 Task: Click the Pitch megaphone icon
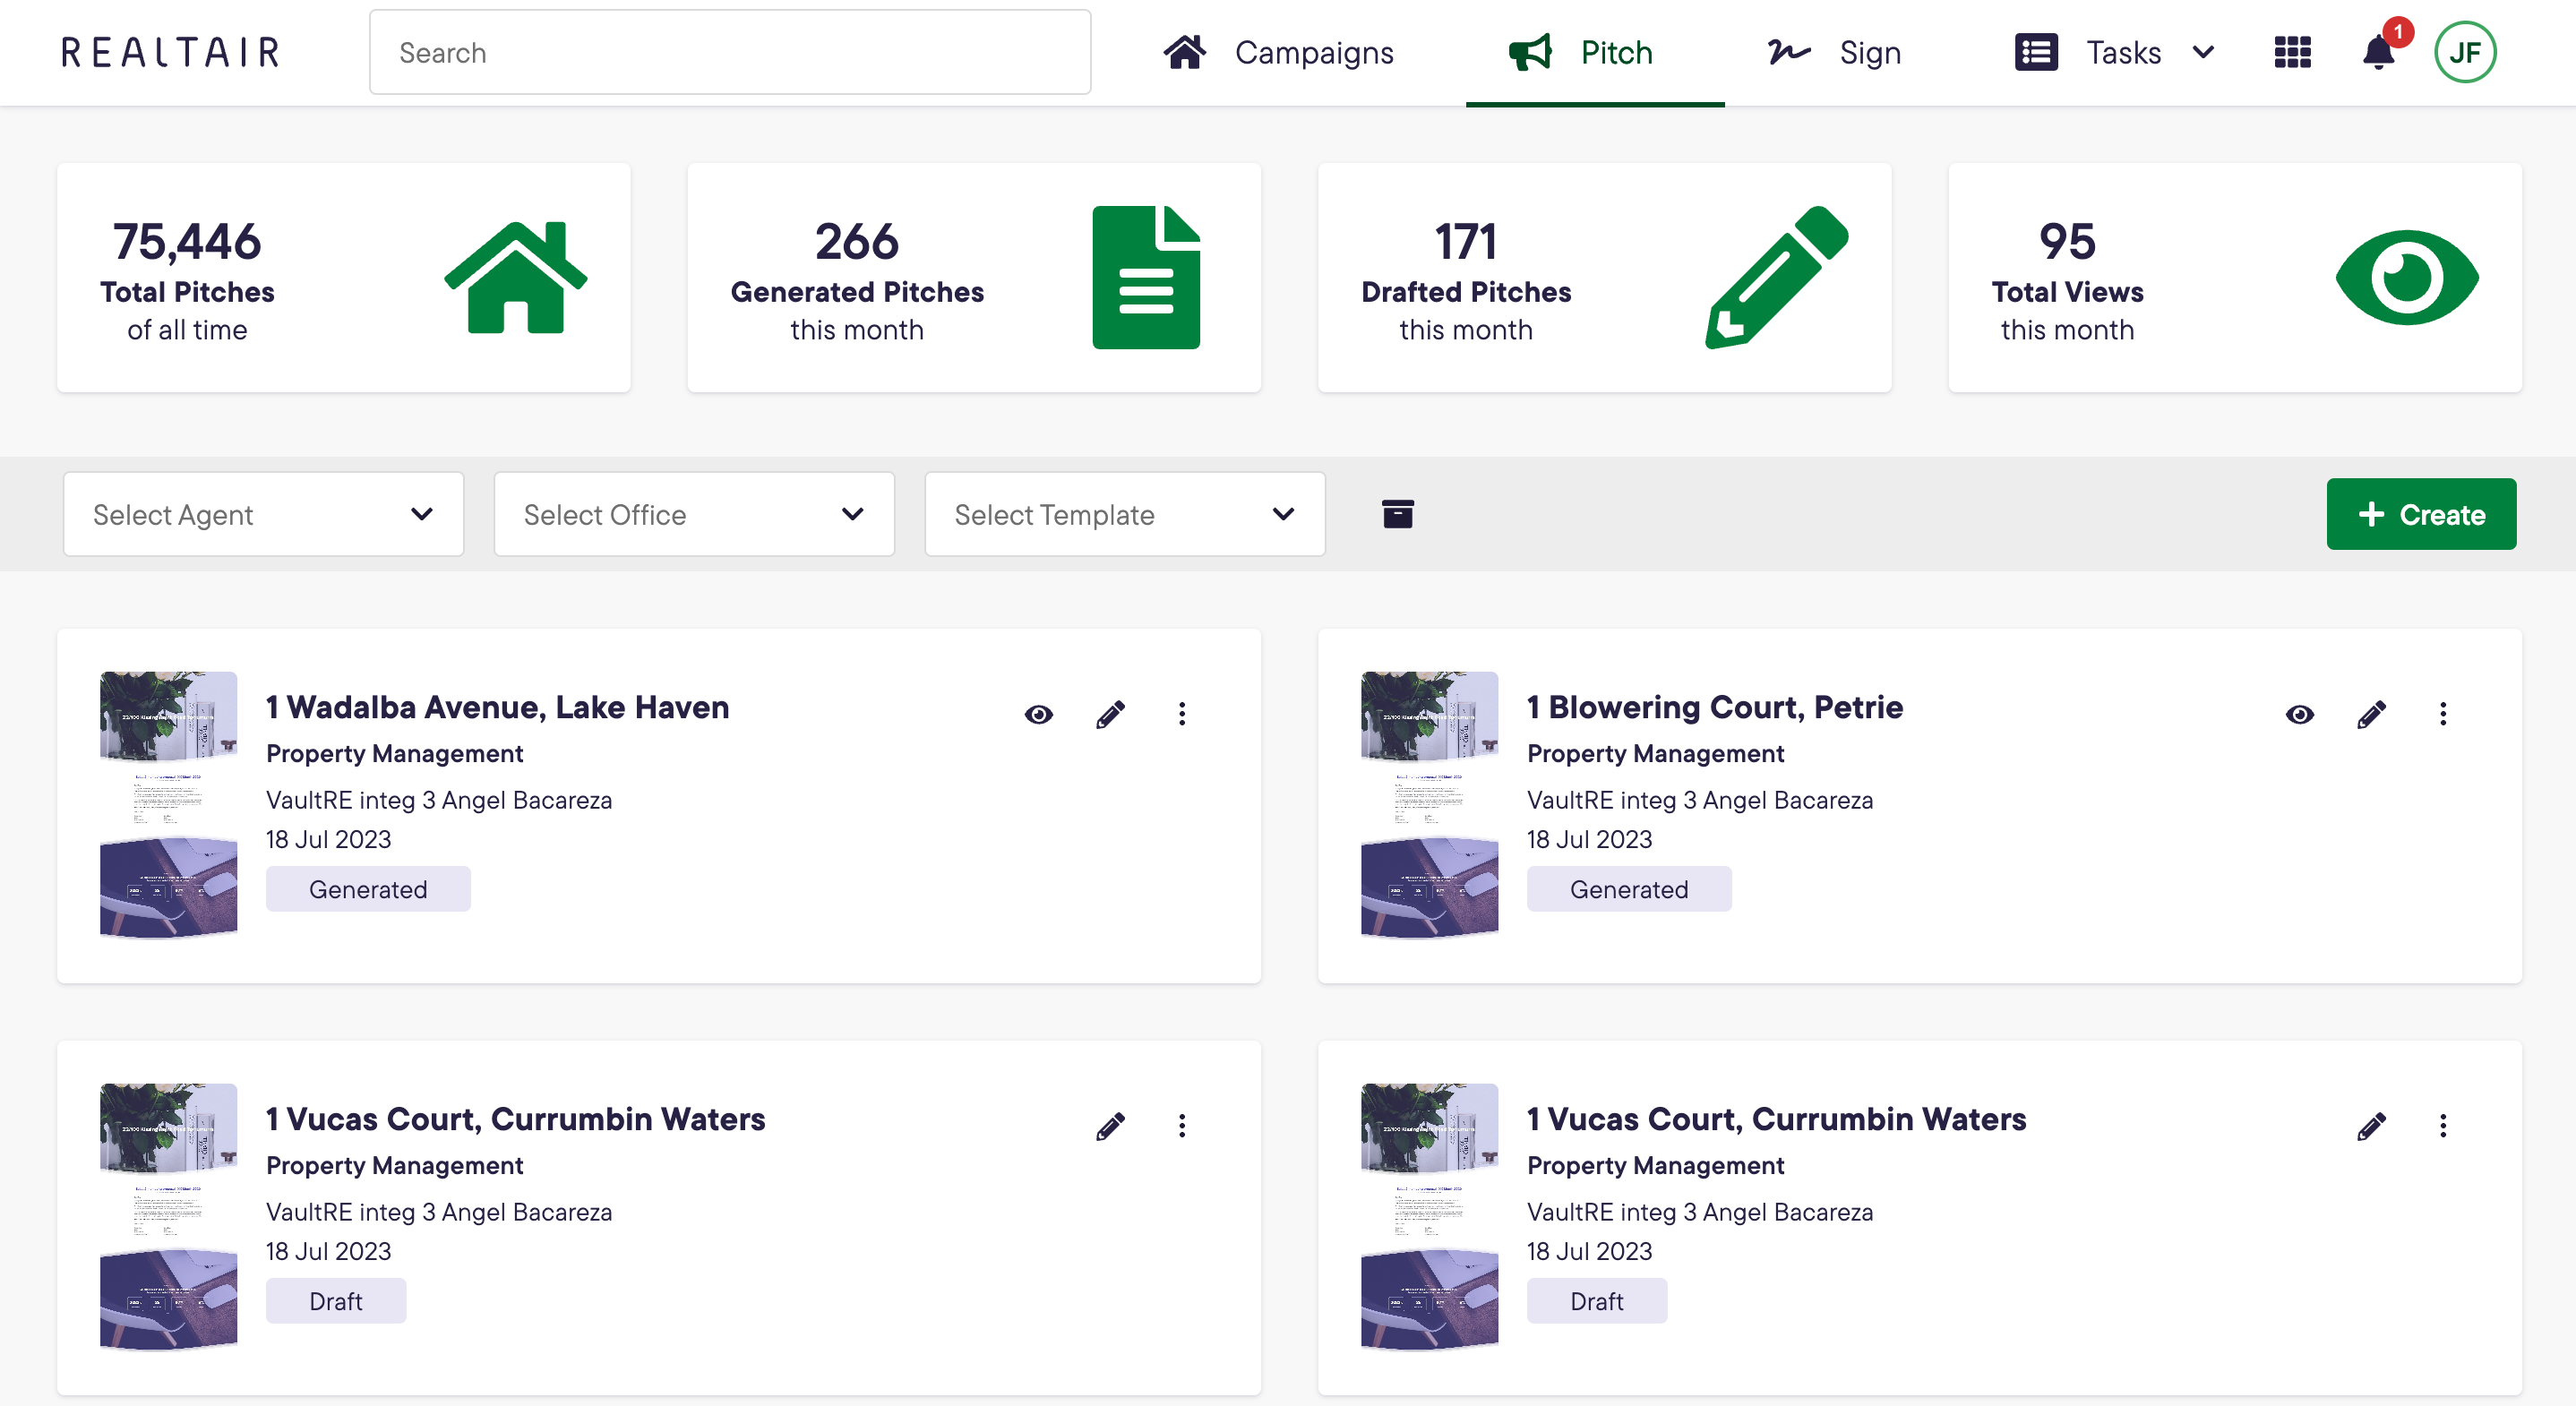tap(1531, 52)
